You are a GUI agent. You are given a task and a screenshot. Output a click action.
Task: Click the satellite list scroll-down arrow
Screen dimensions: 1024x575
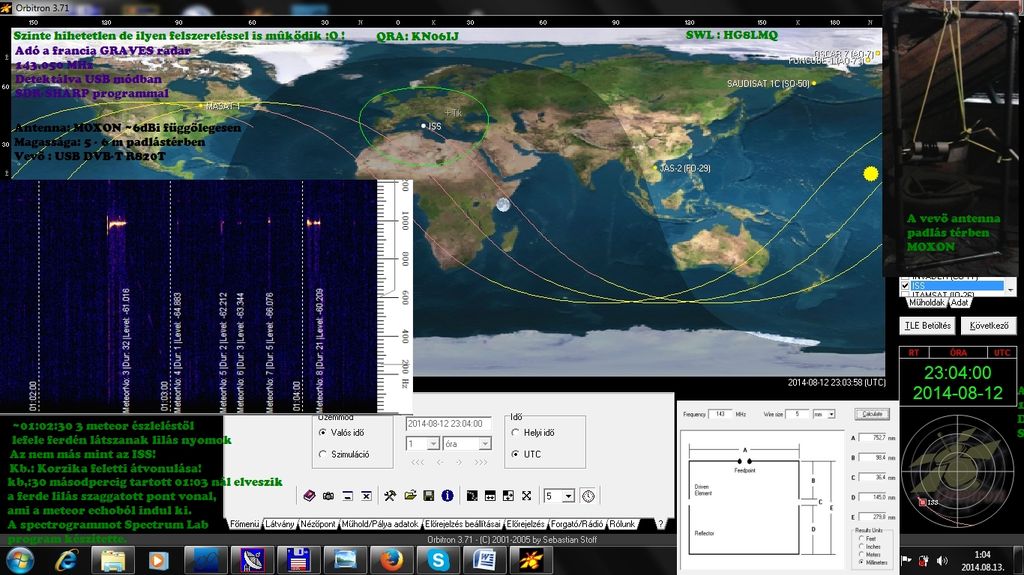click(1010, 289)
